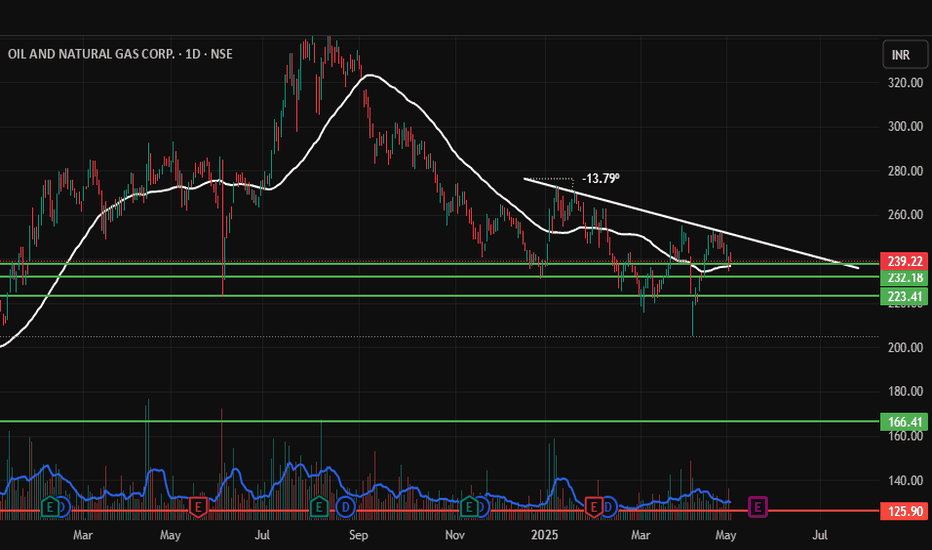Click the Mar label following 2025
This screenshot has height=550, width=932.
click(640, 535)
